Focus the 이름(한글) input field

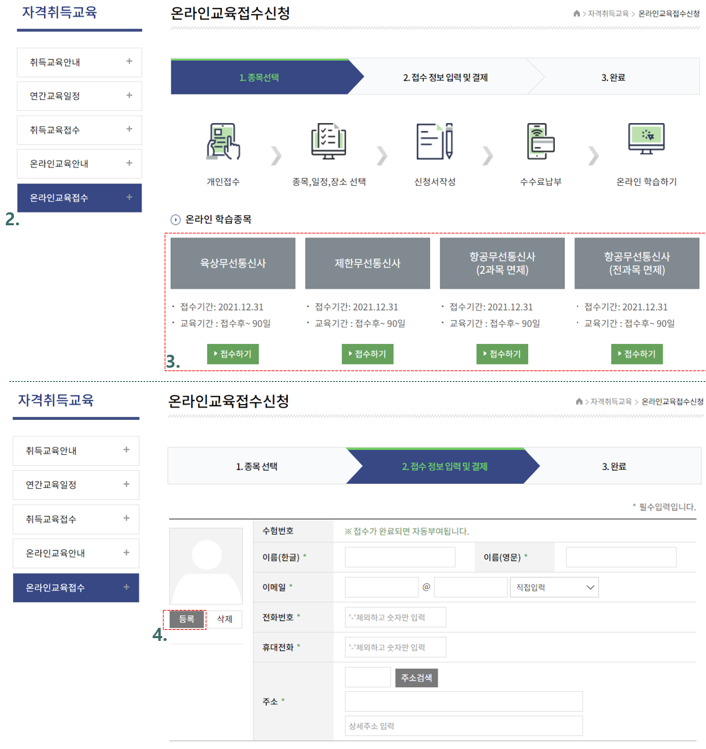pyautogui.click(x=400, y=557)
